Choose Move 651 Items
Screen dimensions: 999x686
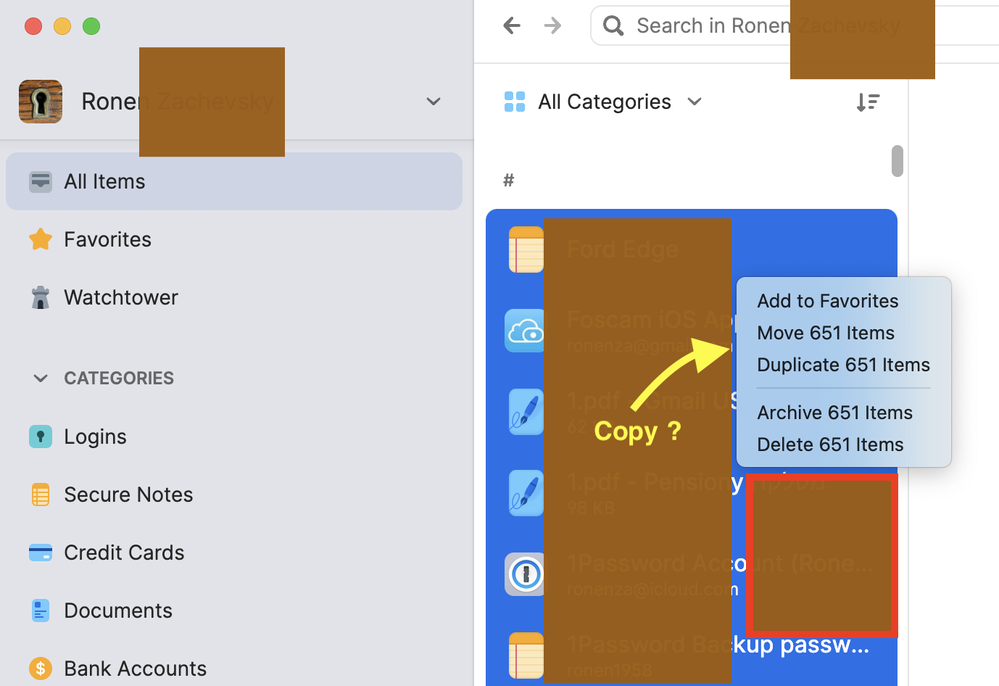825,333
